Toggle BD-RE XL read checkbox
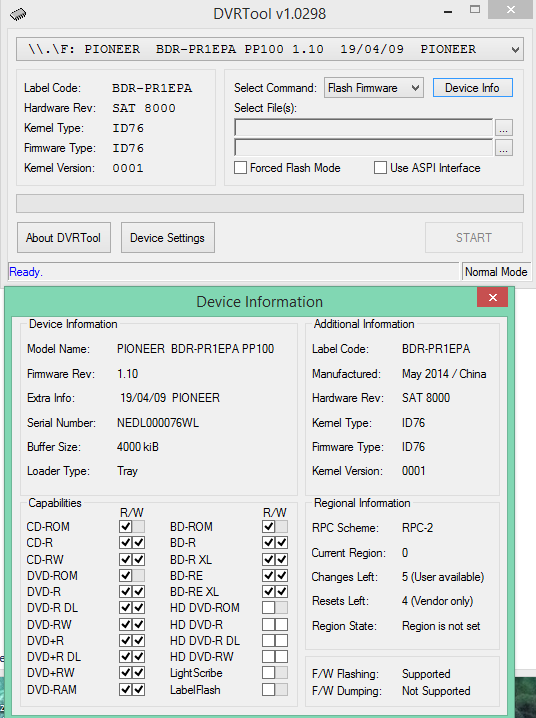The height and width of the screenshot is (718, 536). (269, 592)
